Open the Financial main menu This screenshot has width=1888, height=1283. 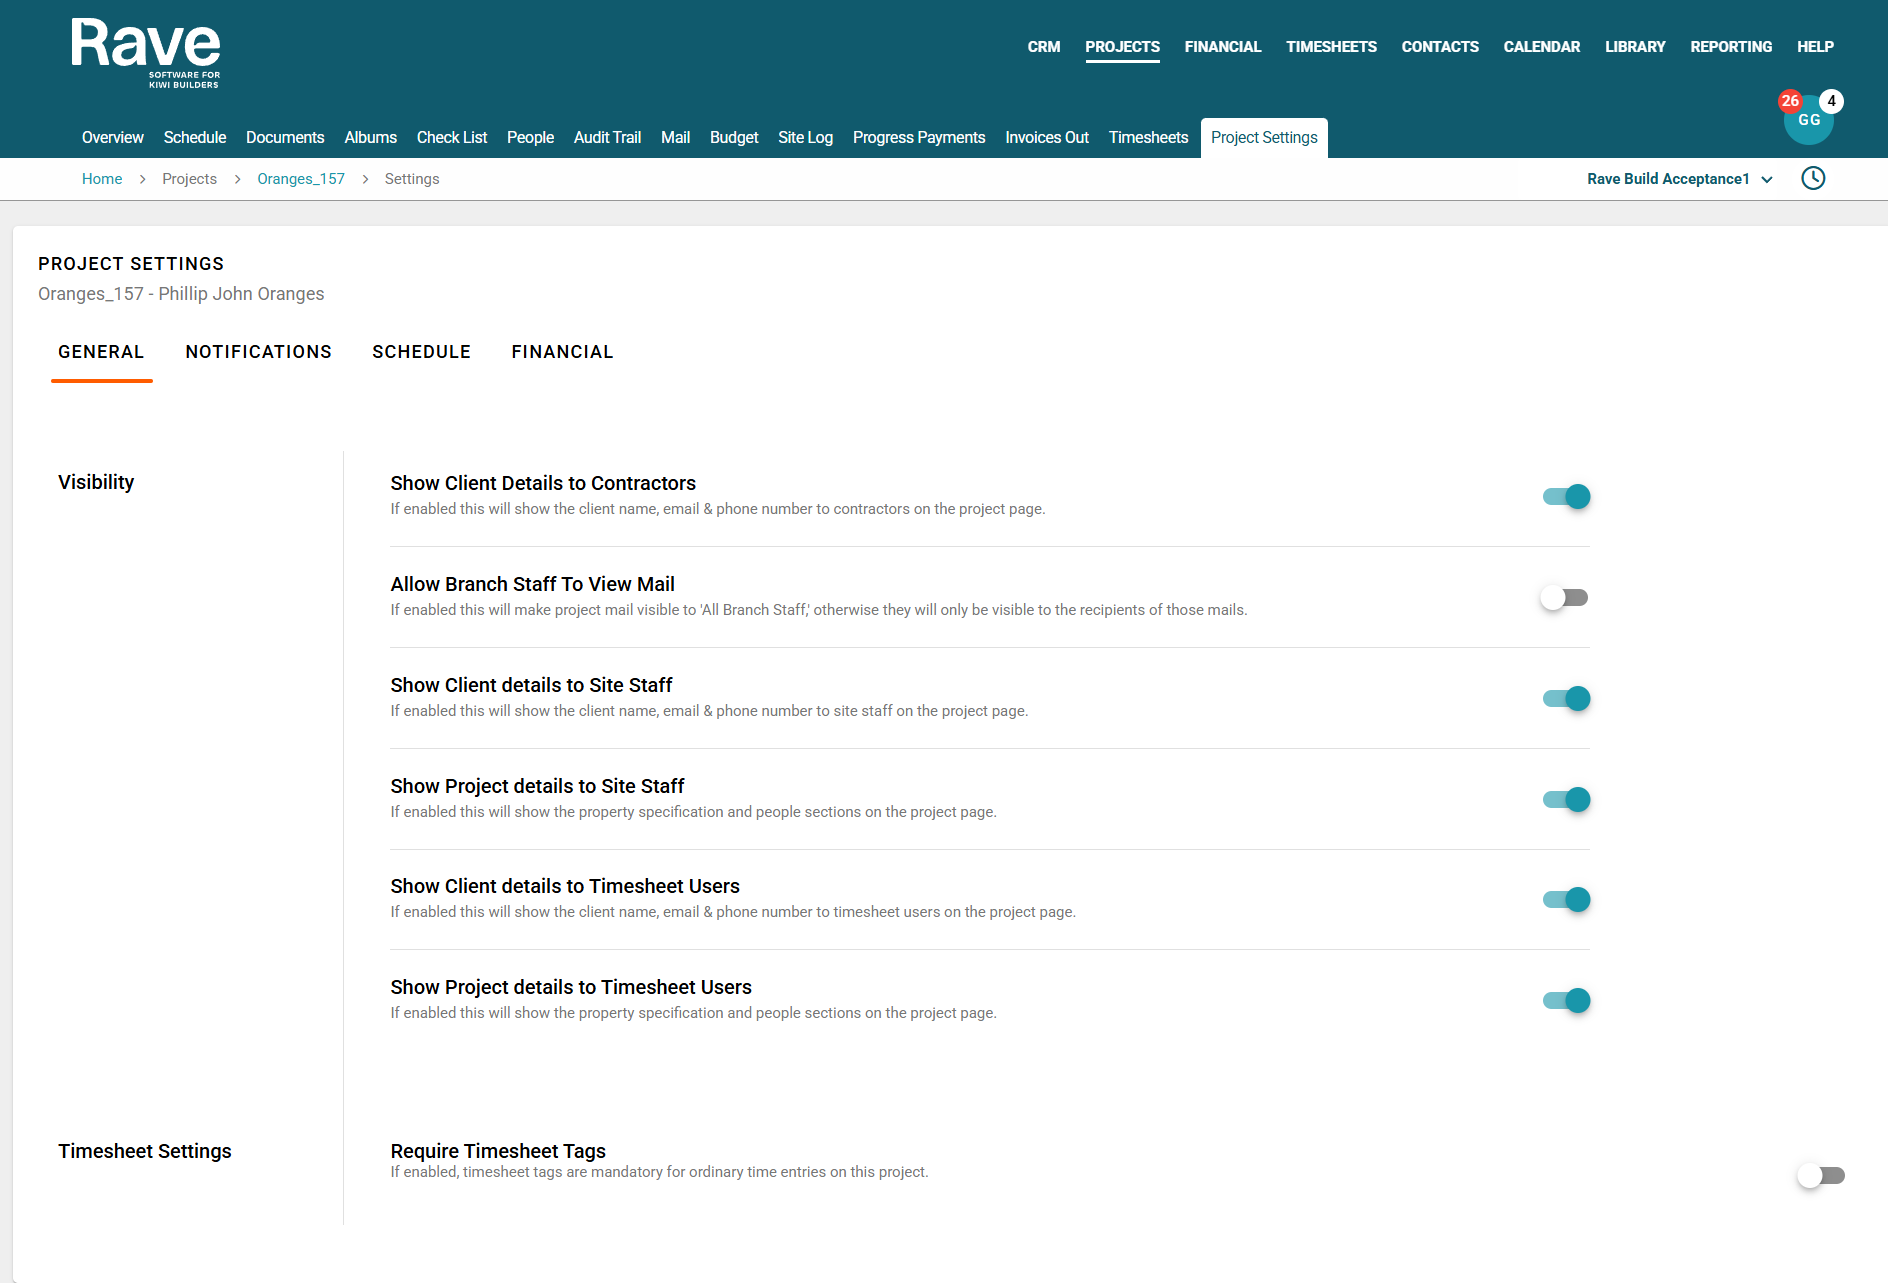point(1222,47)
